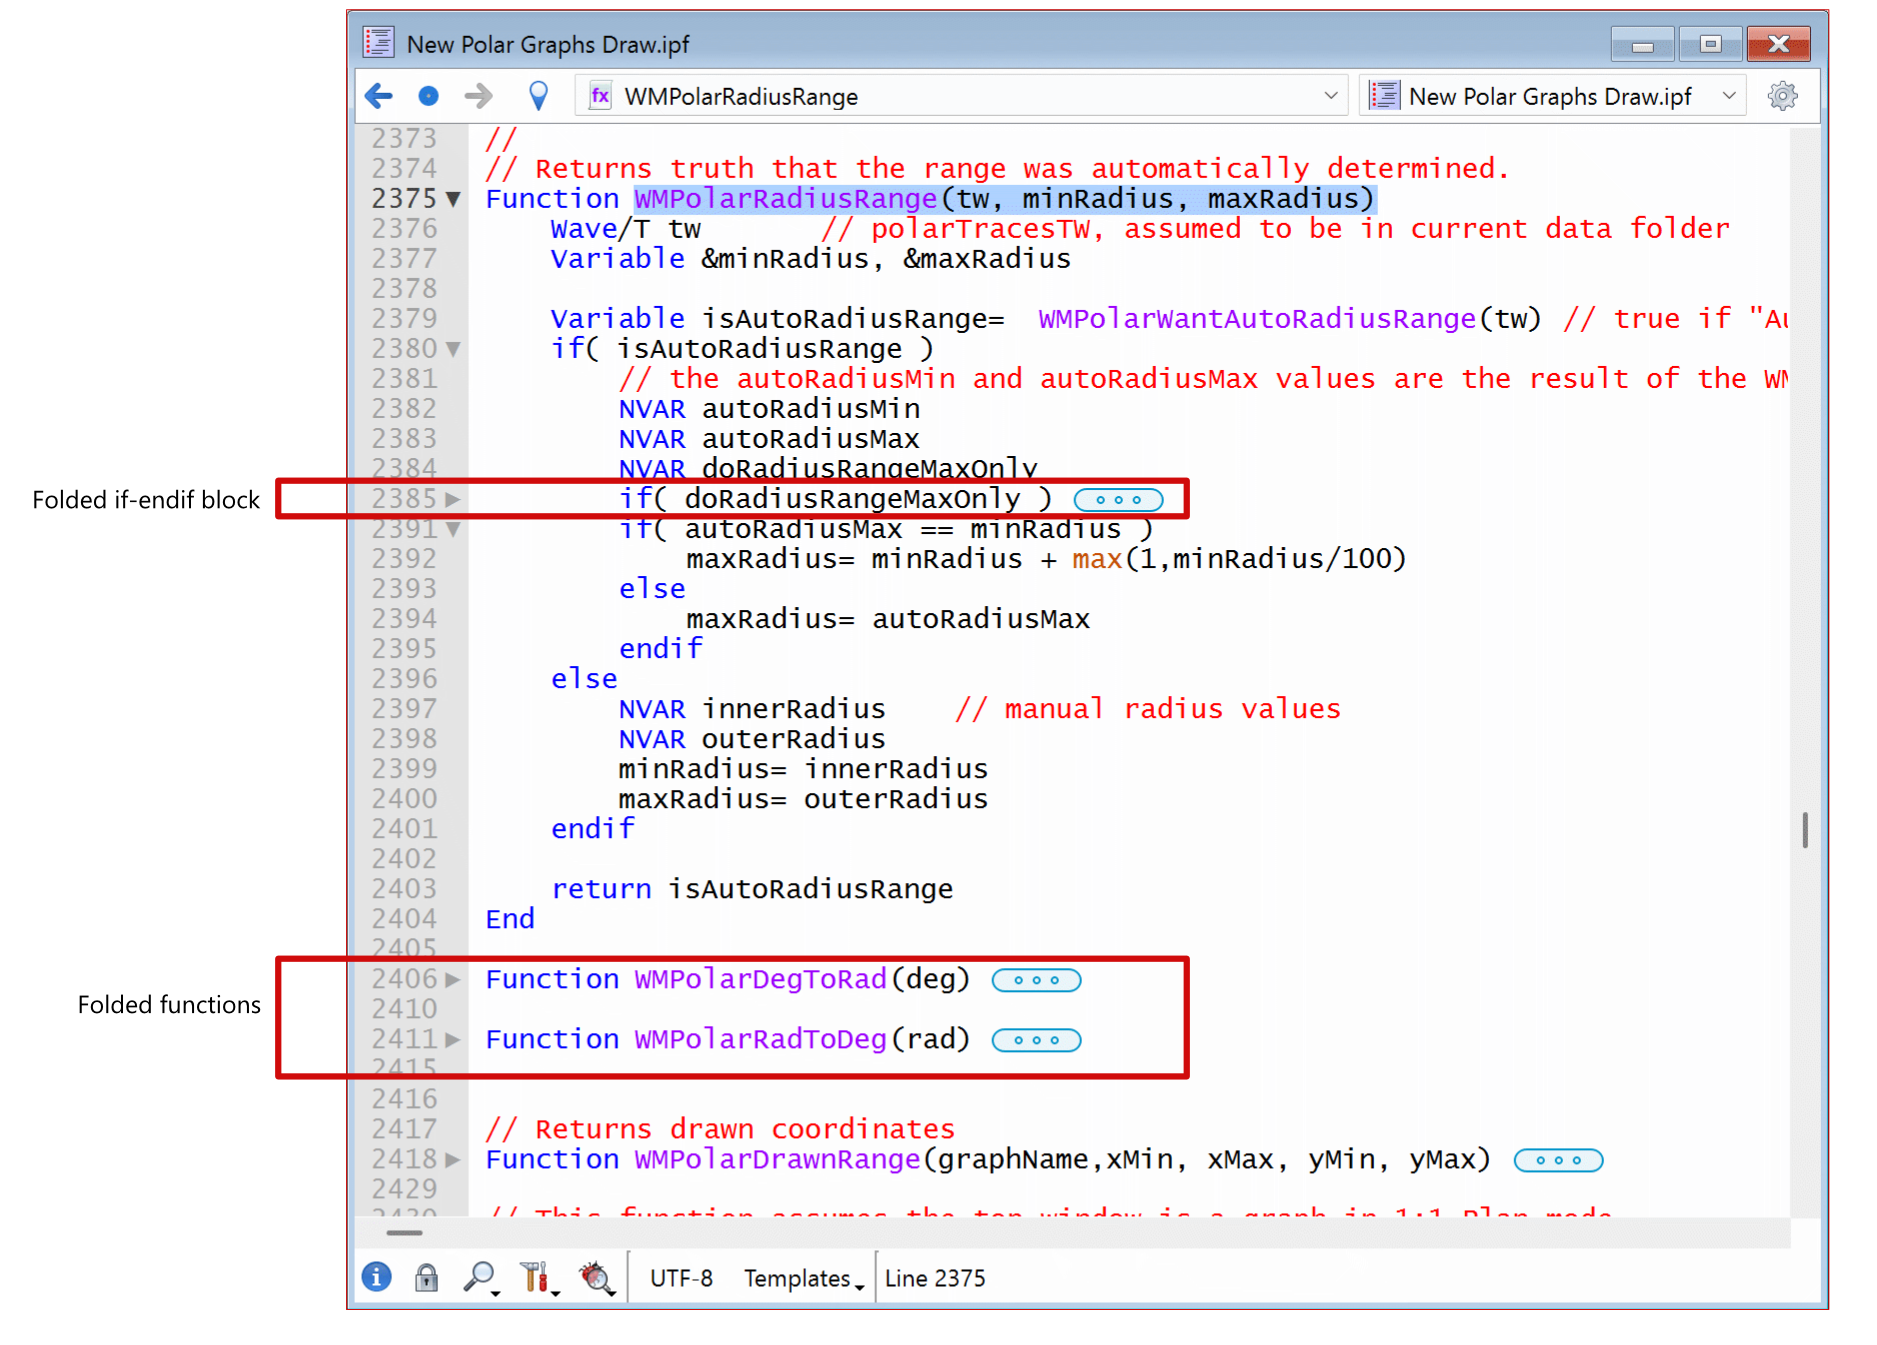Click the blue dot position indicator icon

(x=428, y=95)
